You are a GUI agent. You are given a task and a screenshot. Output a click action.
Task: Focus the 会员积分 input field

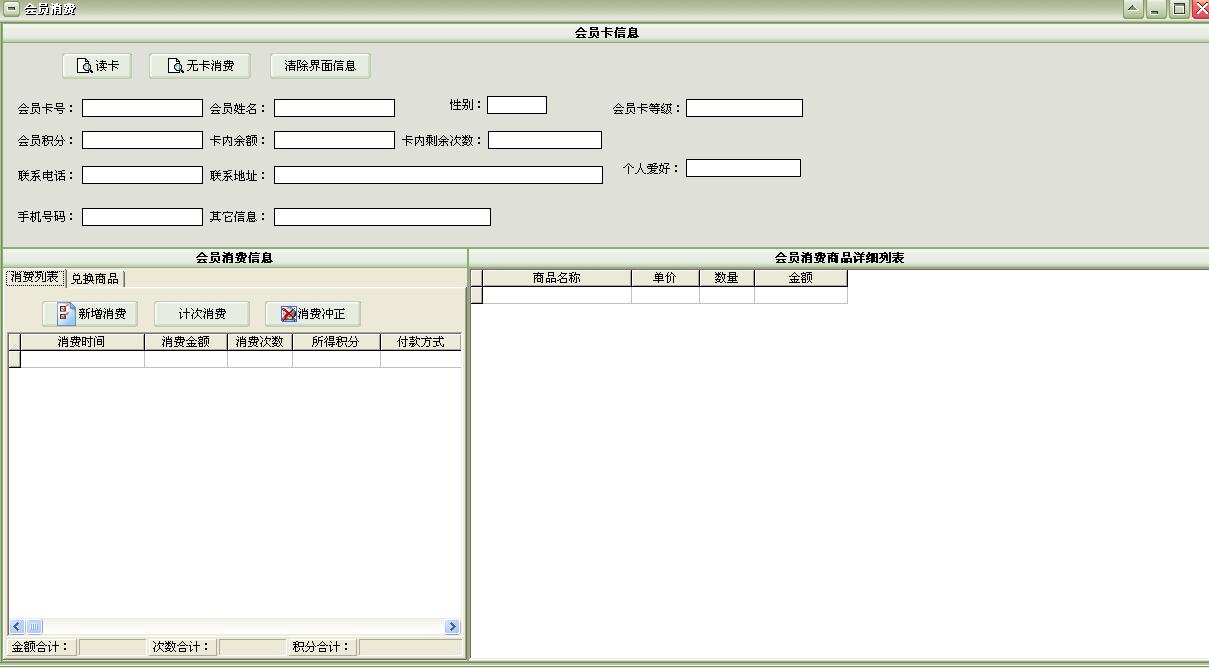point(142,140)
